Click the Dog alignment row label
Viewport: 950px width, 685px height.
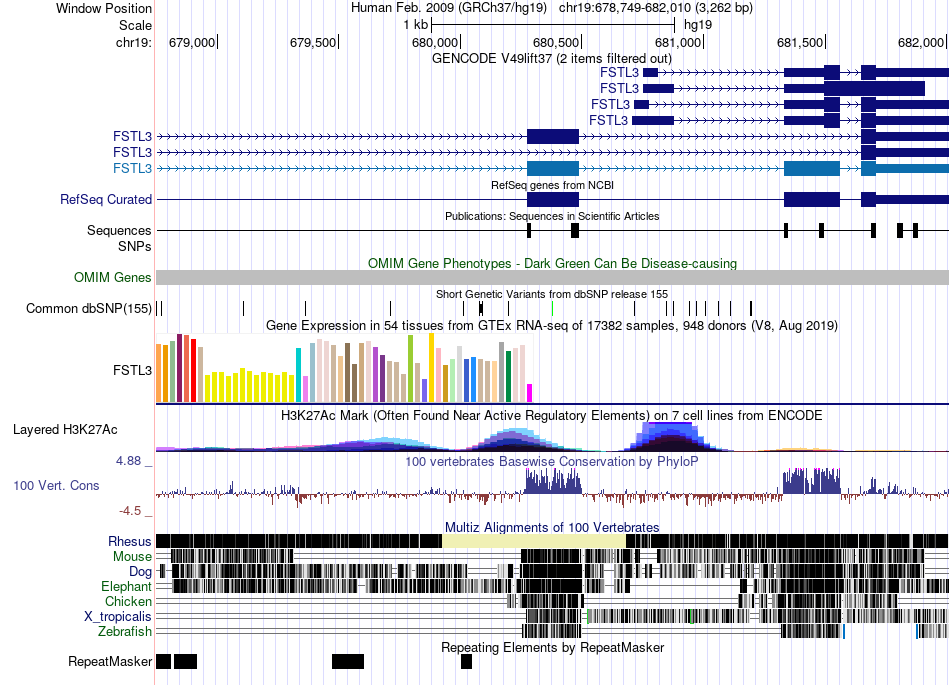140,572
